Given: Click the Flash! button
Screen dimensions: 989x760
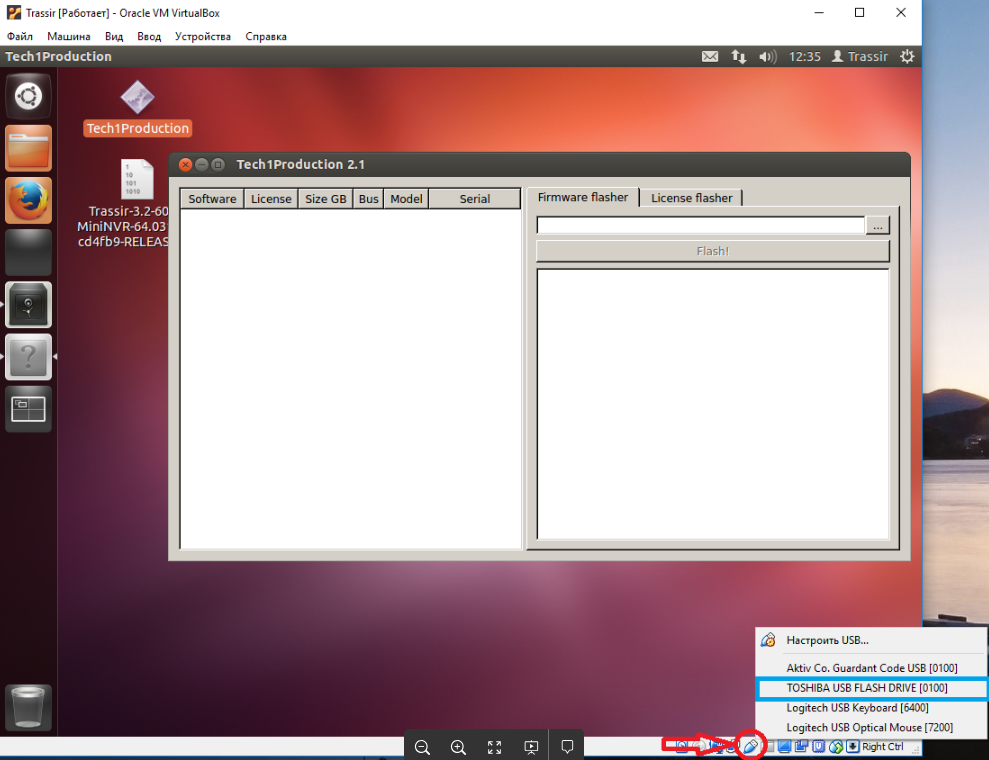Looking at the screenshot, I should click(713, 251).
